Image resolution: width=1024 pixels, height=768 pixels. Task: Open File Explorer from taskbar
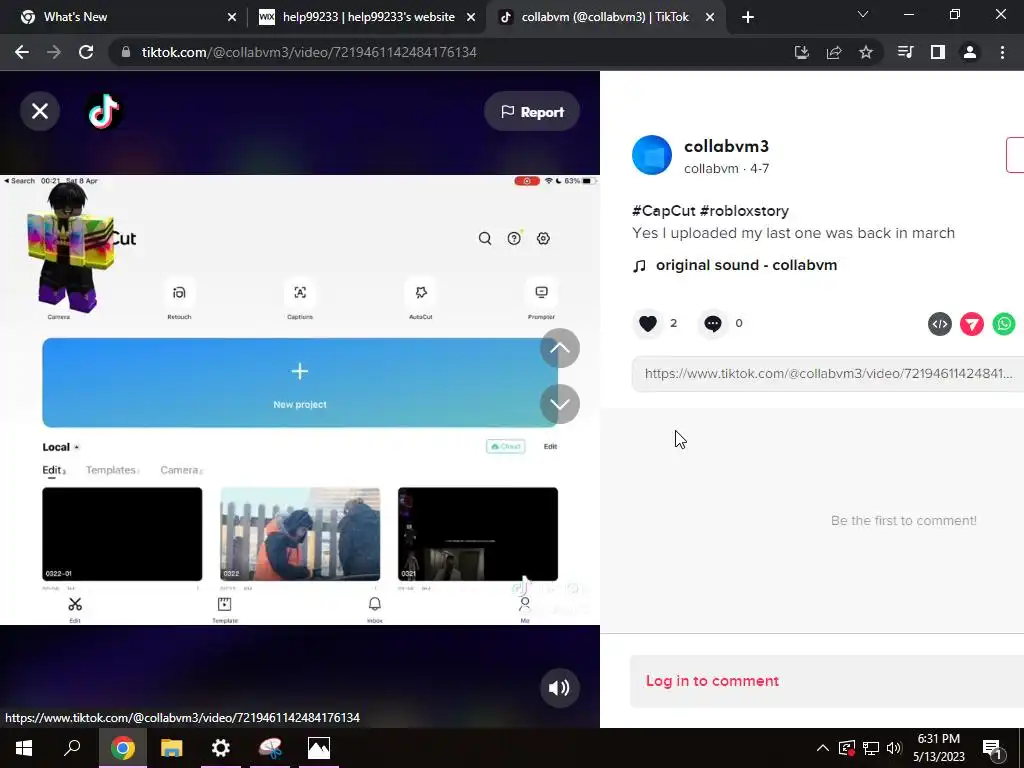tap(172, 748)
